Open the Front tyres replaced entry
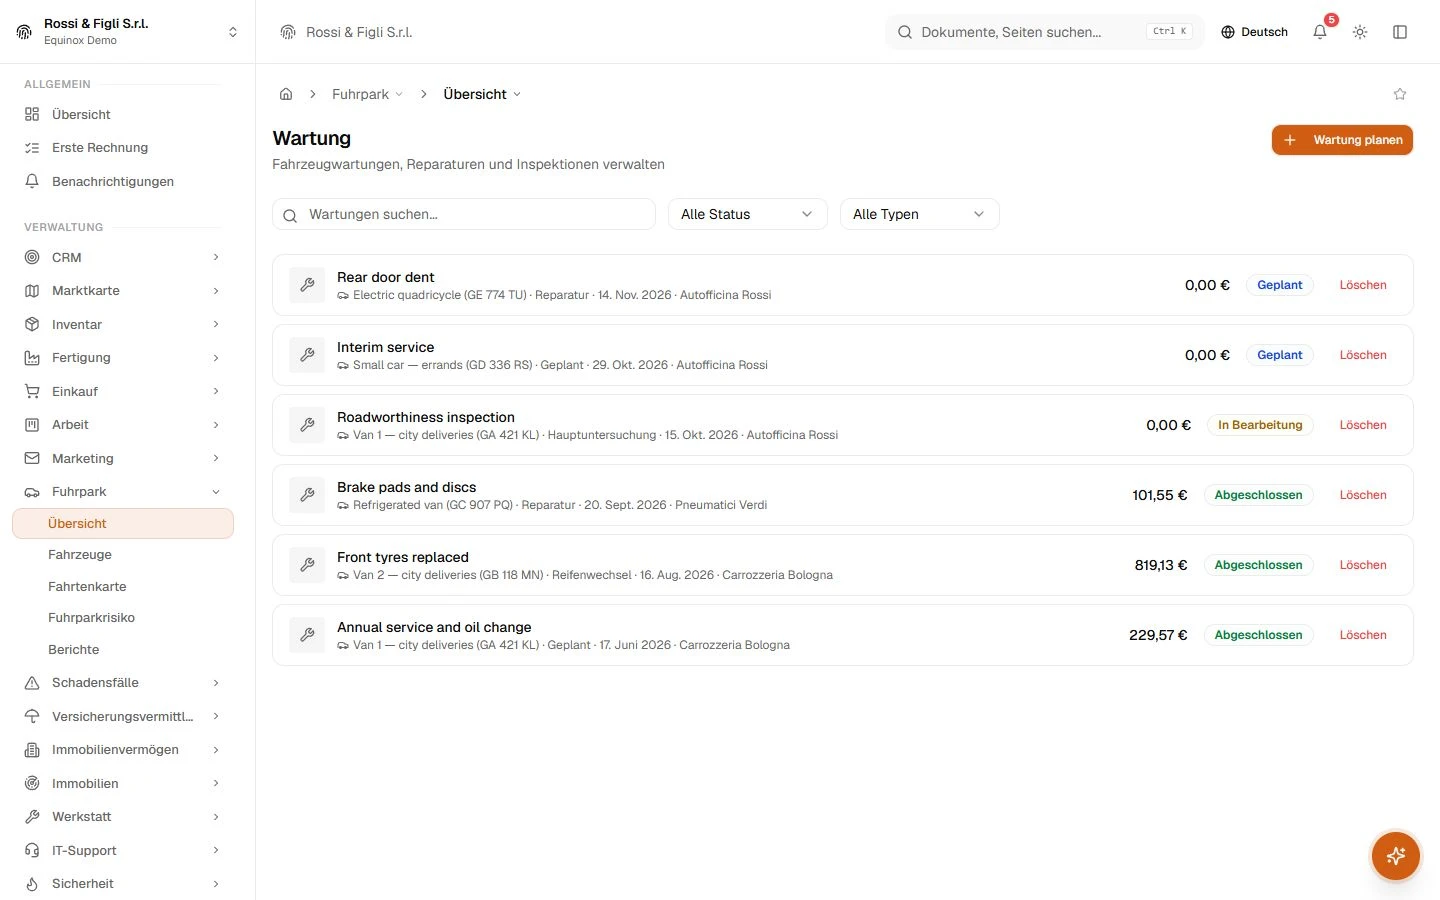 (843, 565)
